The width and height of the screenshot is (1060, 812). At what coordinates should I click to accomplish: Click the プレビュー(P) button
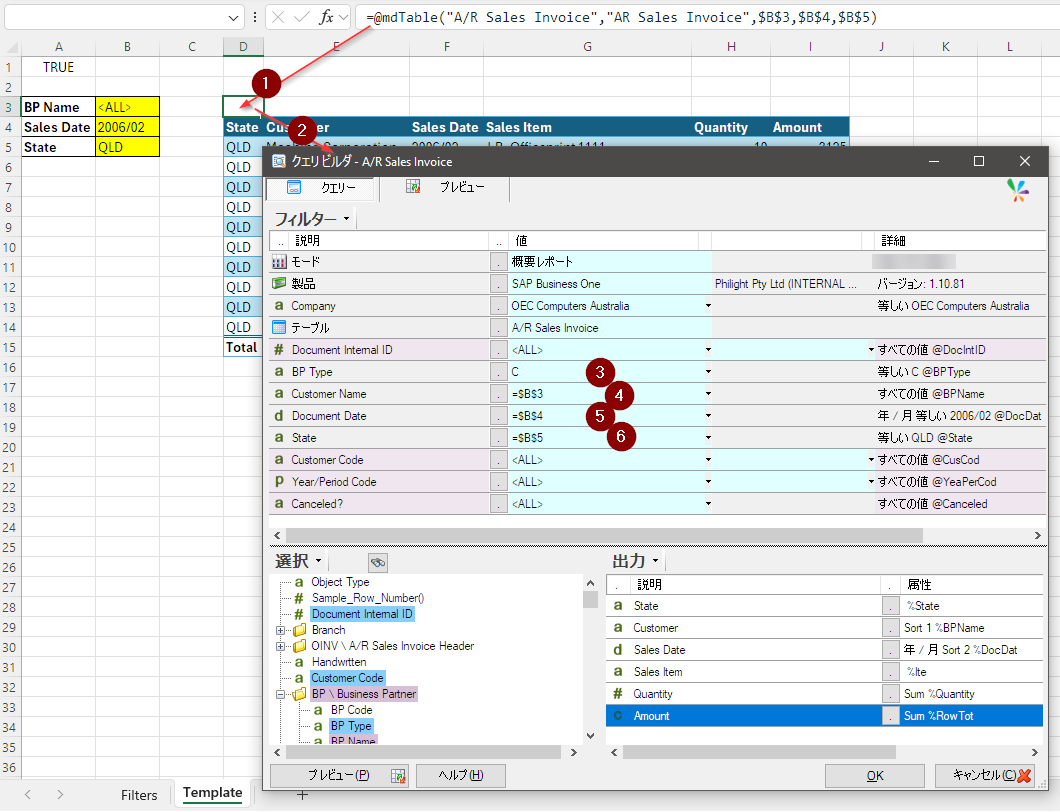[x=339, y=775]
